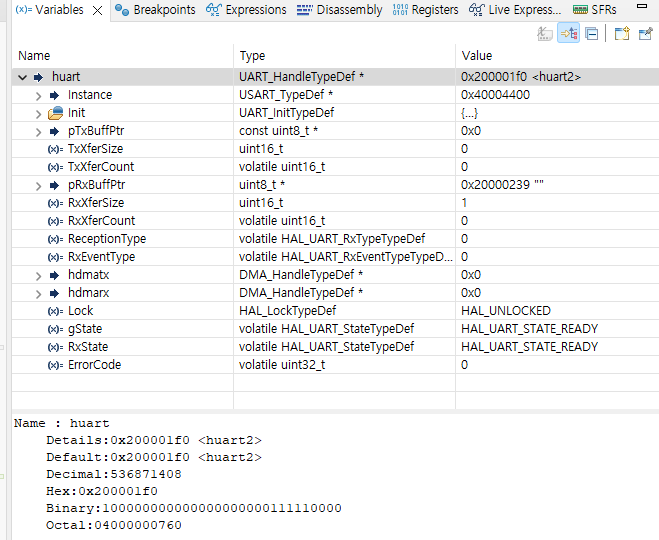The height and width of the screenshot is (540, 659).
Task: Open the Live Expressions tab
Action: click(x=515, y=10)
